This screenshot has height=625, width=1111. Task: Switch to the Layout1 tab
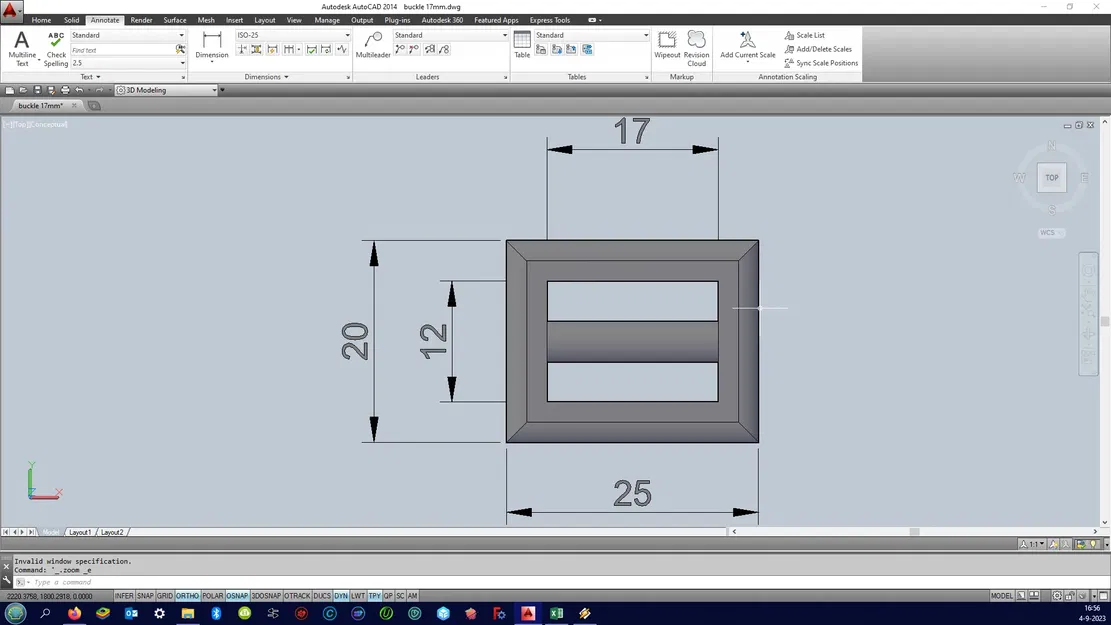[79, 532]
